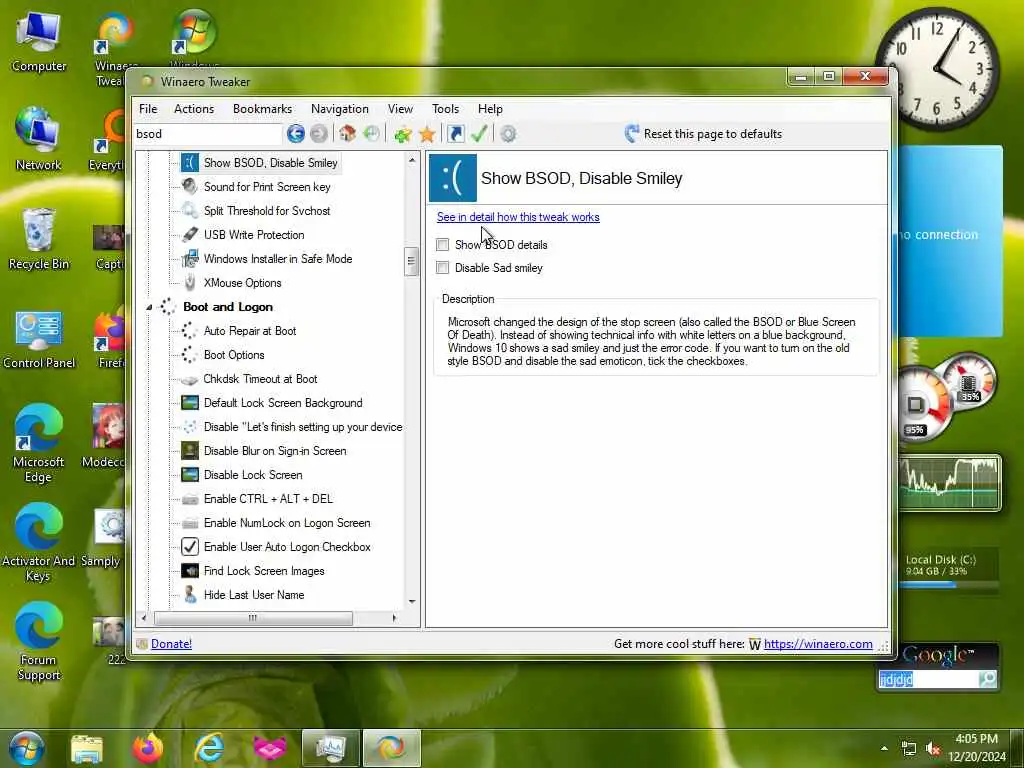
Task: Show hidden tray icons arrow
Action: pyautogui.click(x=884, y=748)
